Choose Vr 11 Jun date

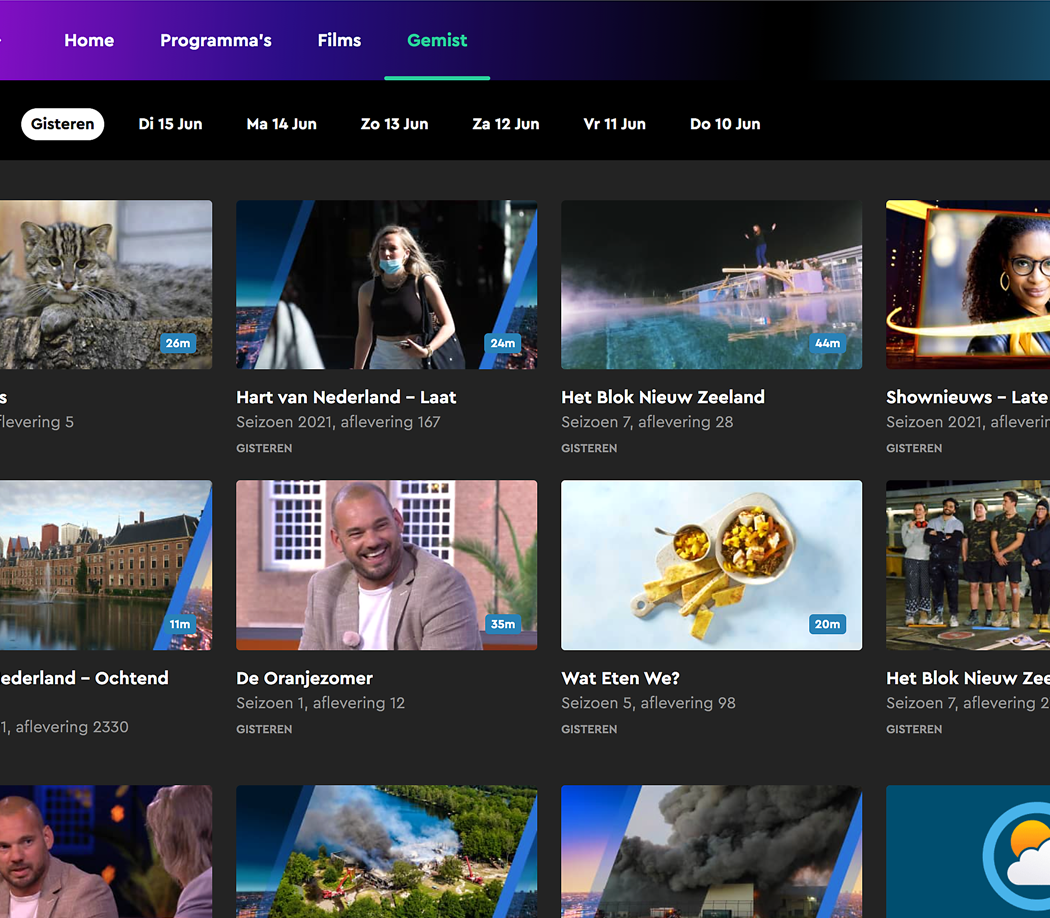click(x=614, y=124)
